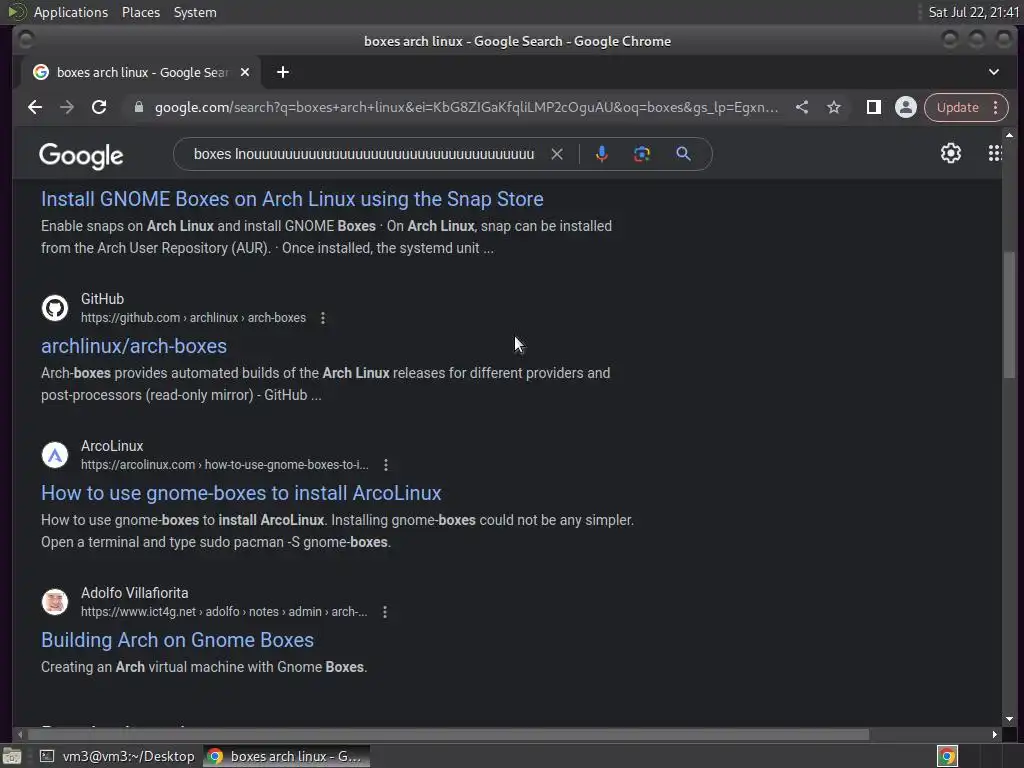The width and height of the screenshot is (1024, 768).
Task: Click the vertical scrollbar thumb
Action: click(1010, 315)
